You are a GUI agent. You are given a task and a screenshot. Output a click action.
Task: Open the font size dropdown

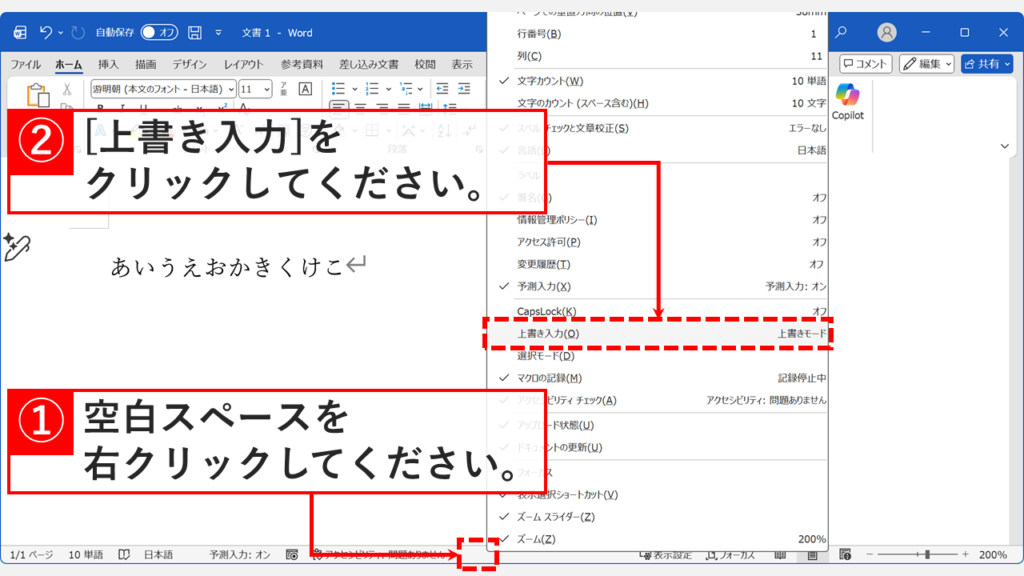pyautogui.click(x=266, y=88)
